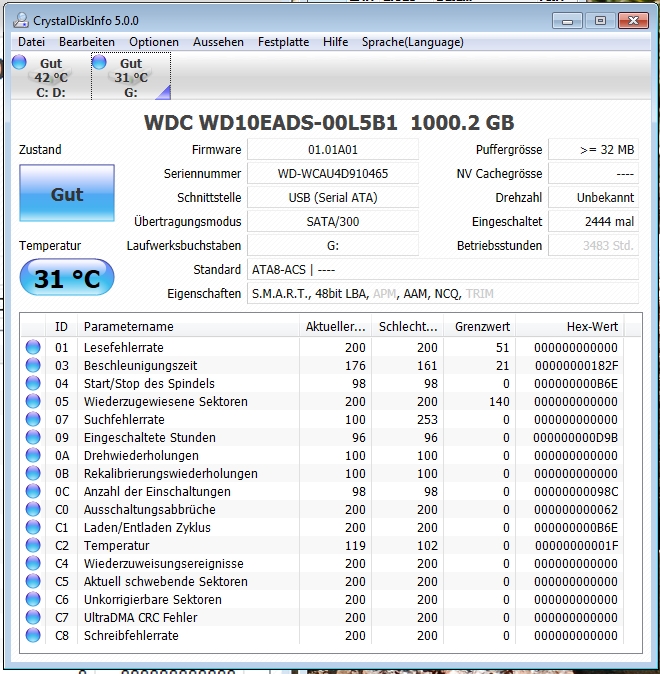The width and height of the screenshot is (660, 674).
Task: Click the status circle for Wiederzugewiesene Sektoren
Action: pyautogui.click(x=33, y=401)
